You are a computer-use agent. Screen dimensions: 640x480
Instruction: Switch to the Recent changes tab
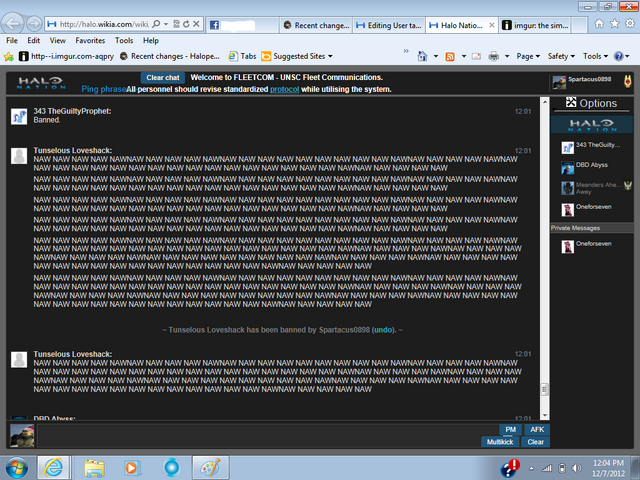[316, 25]
